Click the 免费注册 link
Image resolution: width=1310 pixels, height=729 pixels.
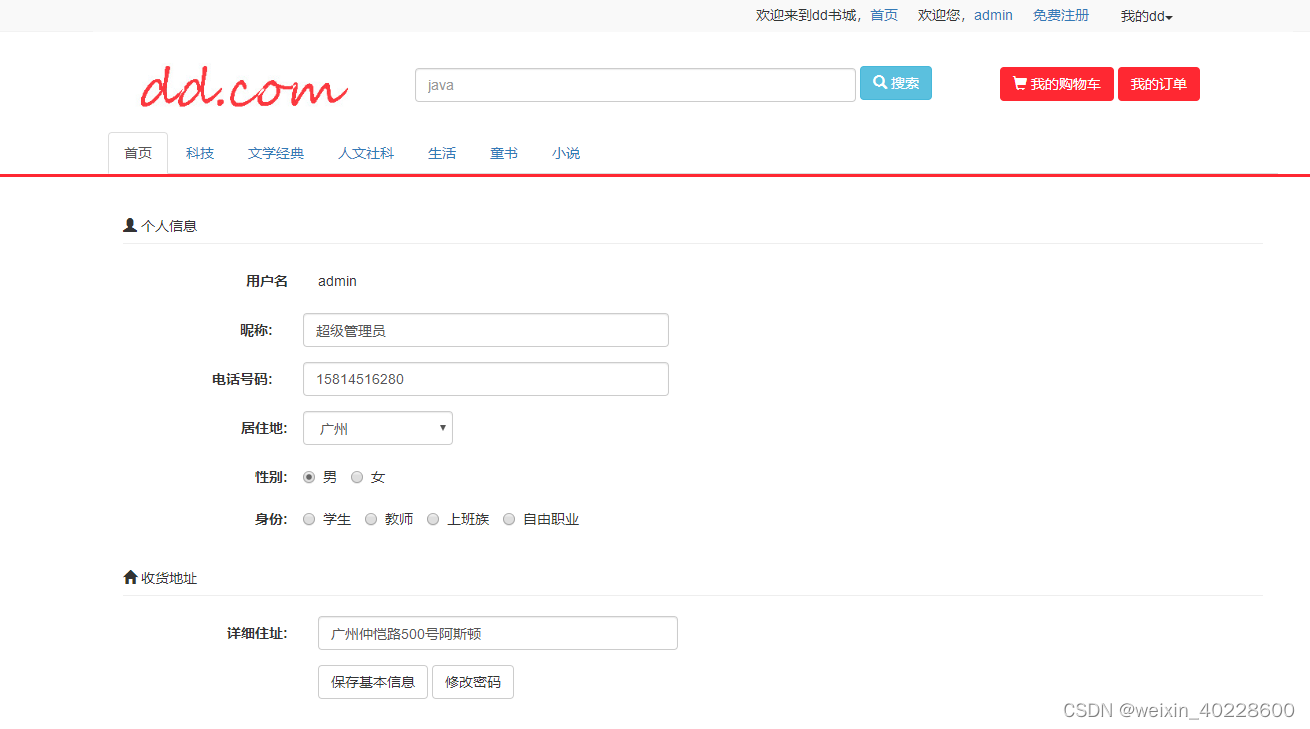tap(1061, 15)
